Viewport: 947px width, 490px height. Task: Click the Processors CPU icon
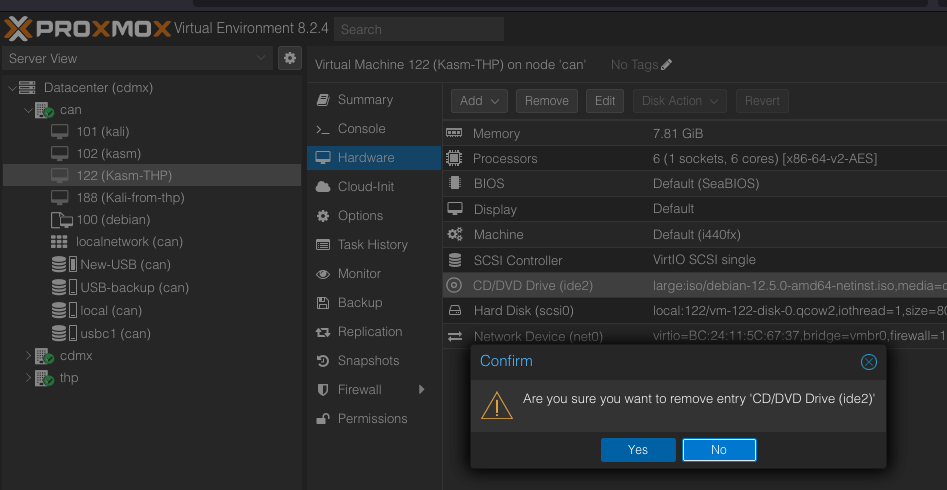(455, 158)
